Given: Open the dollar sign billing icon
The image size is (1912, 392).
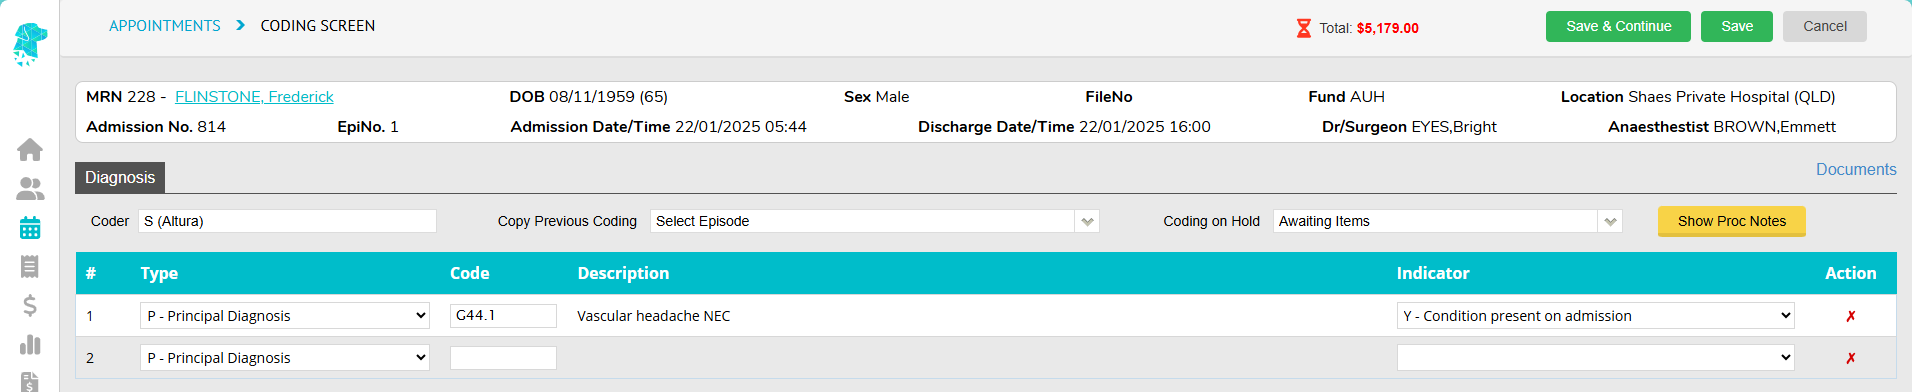Looking at the screenshot, I should click(30, 305).
